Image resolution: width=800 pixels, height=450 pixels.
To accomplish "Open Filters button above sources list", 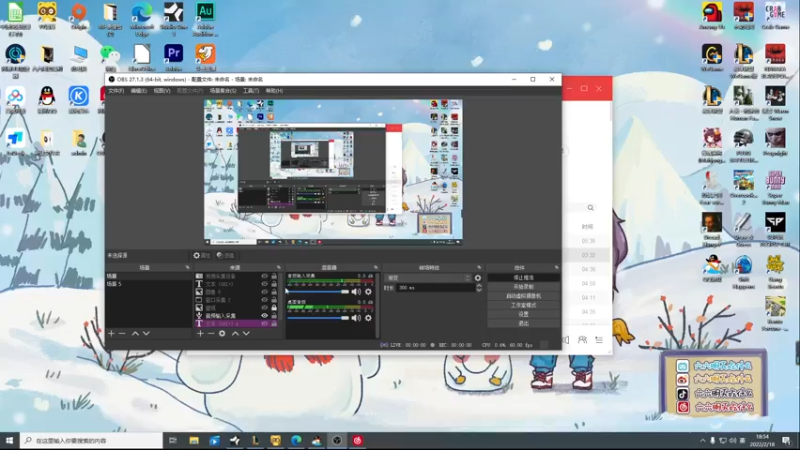I will pos(225,256).
